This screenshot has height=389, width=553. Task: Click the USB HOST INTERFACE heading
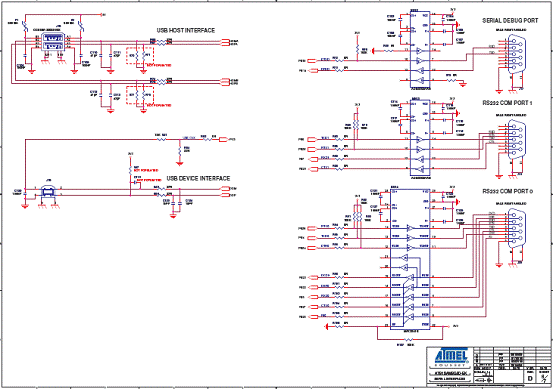[x=186, y=31]
